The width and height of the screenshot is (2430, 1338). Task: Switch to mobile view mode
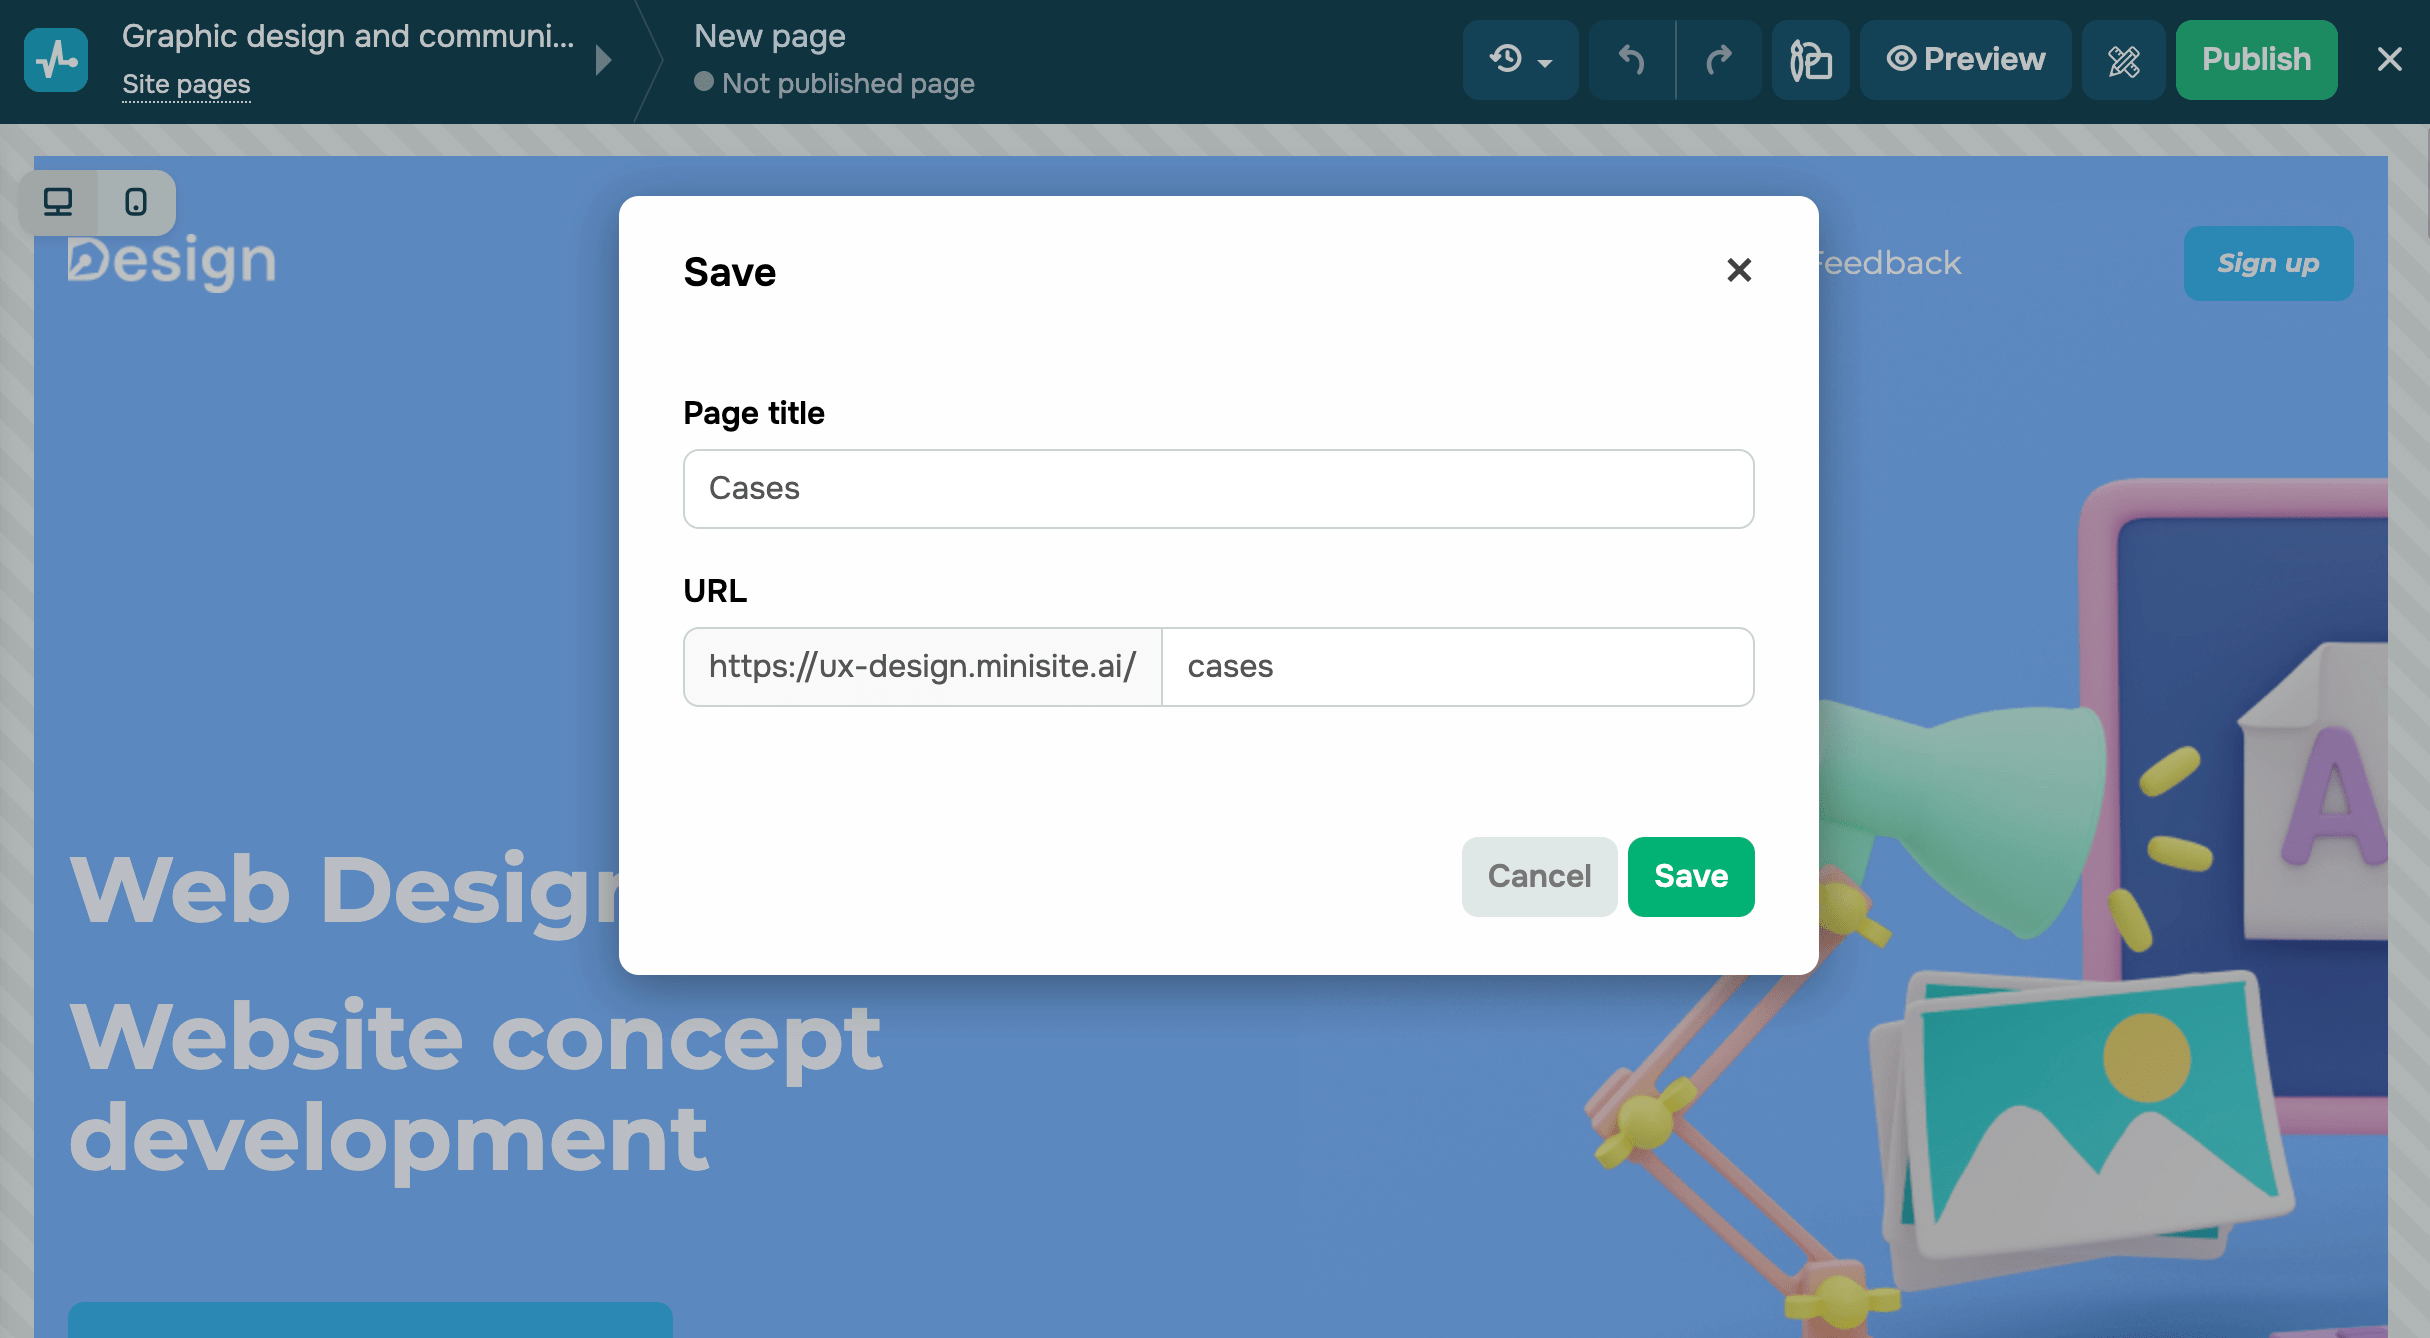tap(136, 203)
